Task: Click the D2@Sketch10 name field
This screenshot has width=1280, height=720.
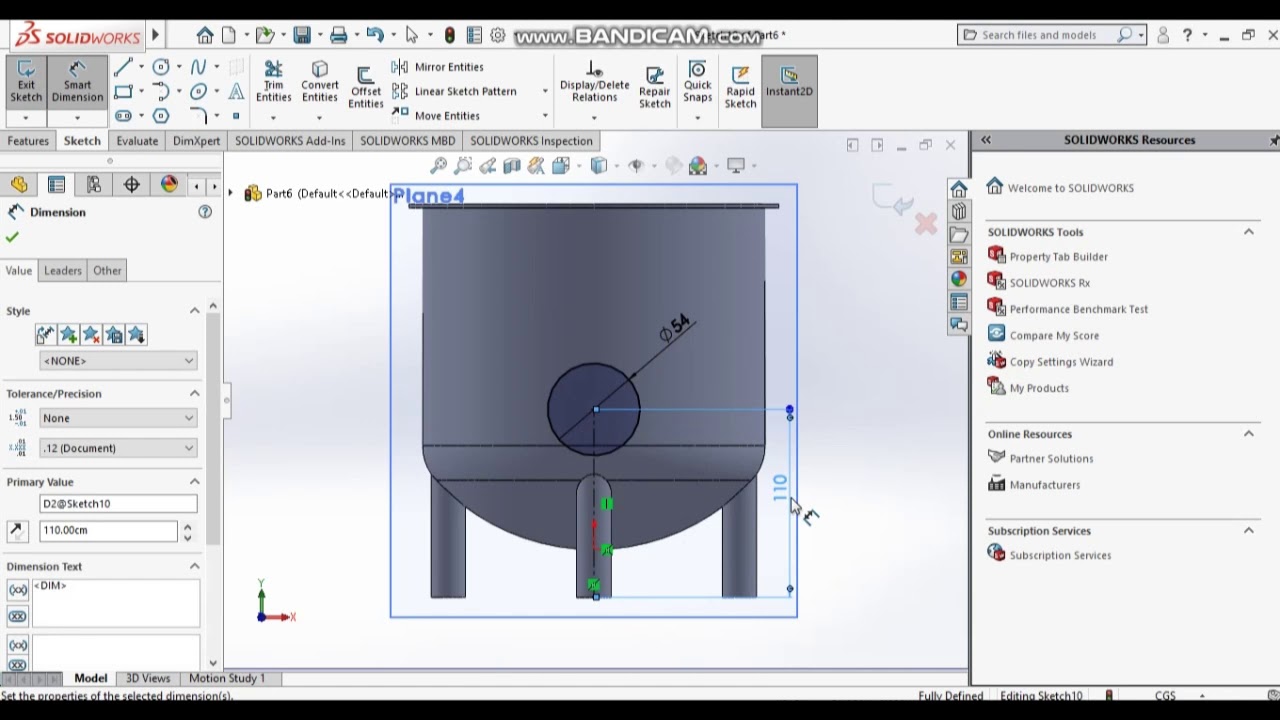Action: pos(118,504)
